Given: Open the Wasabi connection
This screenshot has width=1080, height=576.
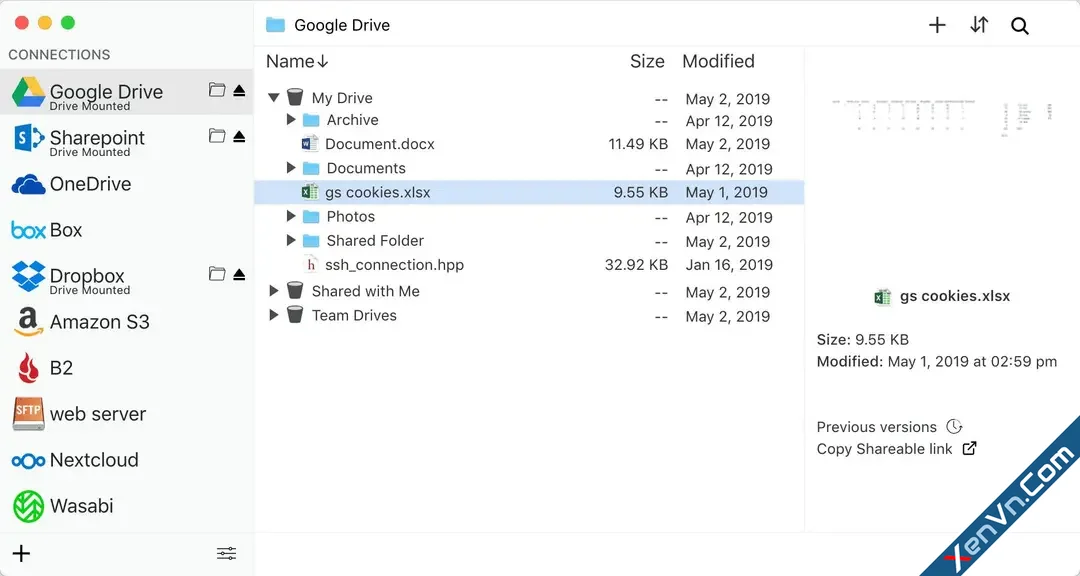Looking at the screenshot, I should pos(127,506).
